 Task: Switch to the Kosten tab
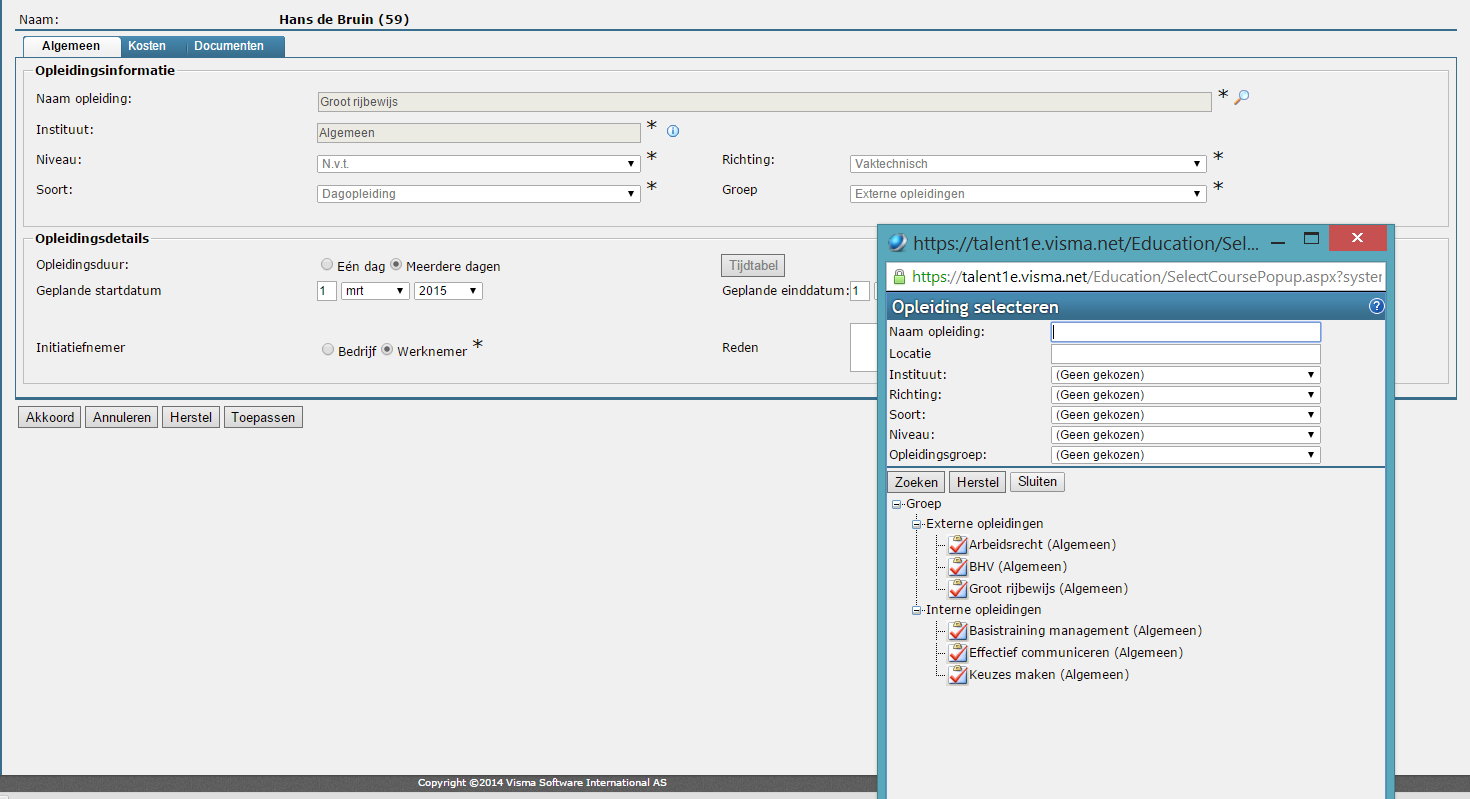(x=147, y=46)
